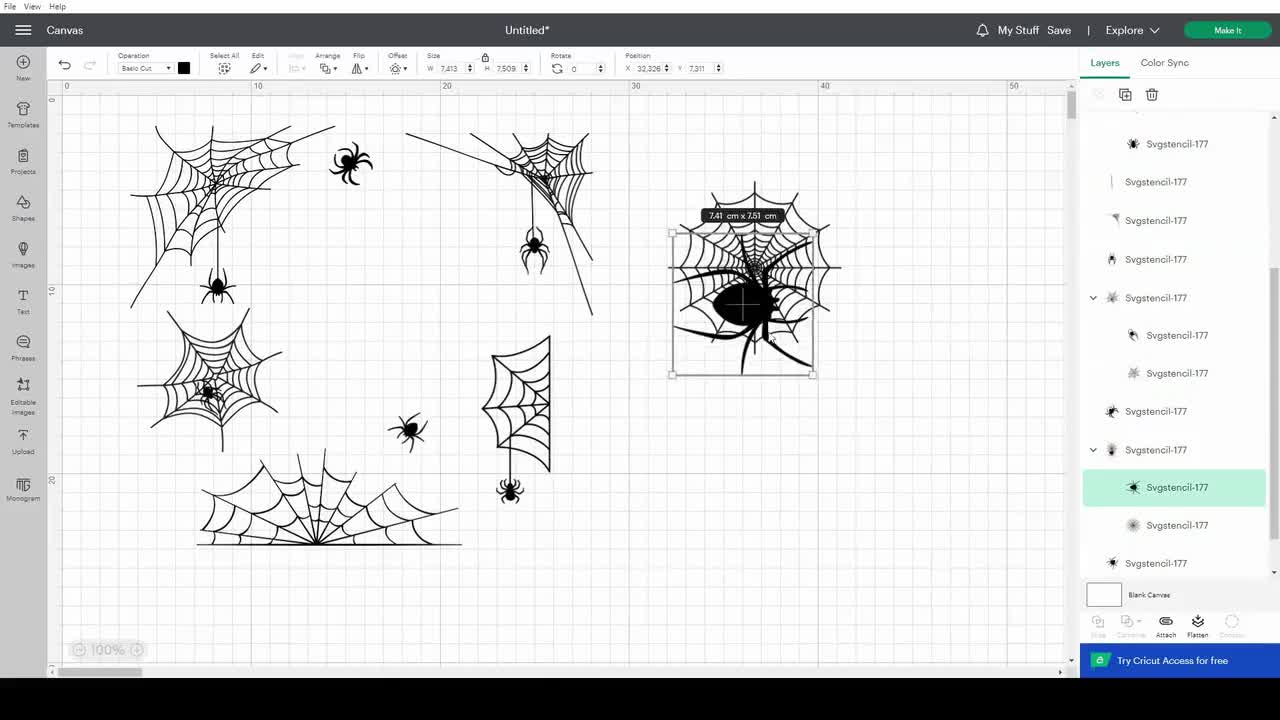Image resolution: width=1280 pixels, height=720 pixels.
Task: Collapse the expanded Svgstencil-177 group chevron
Action: click(x=1093, y=449)
